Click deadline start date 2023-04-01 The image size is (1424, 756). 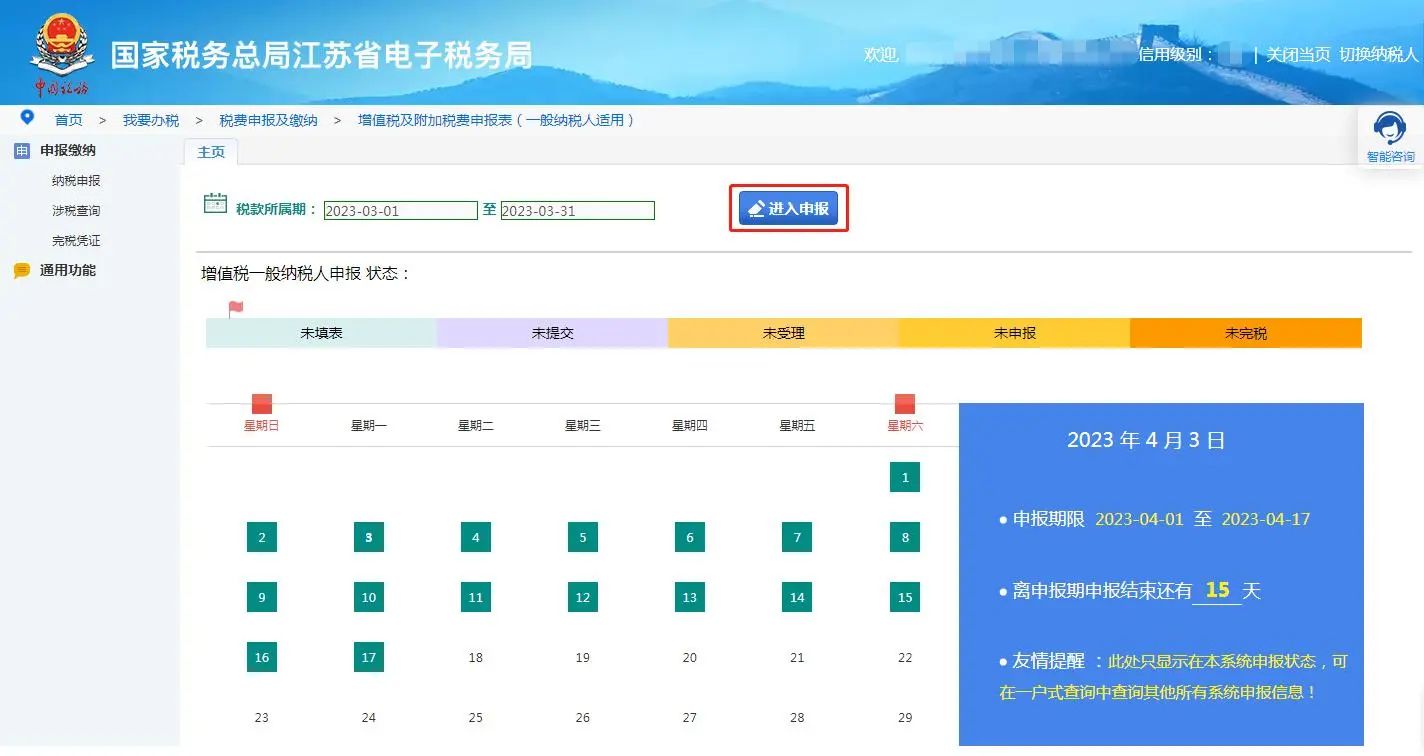click(x=1139, y=519)
